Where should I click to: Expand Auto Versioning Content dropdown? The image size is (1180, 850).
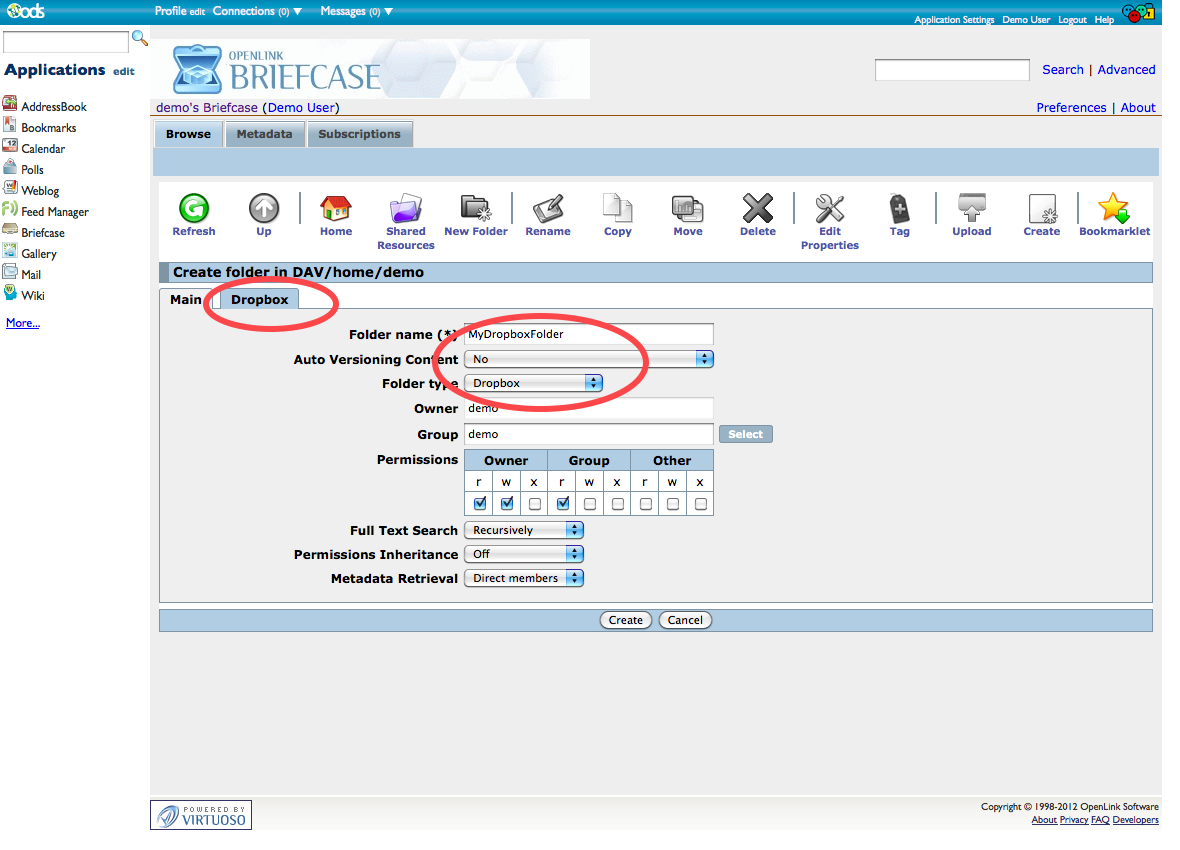point(588,359)
